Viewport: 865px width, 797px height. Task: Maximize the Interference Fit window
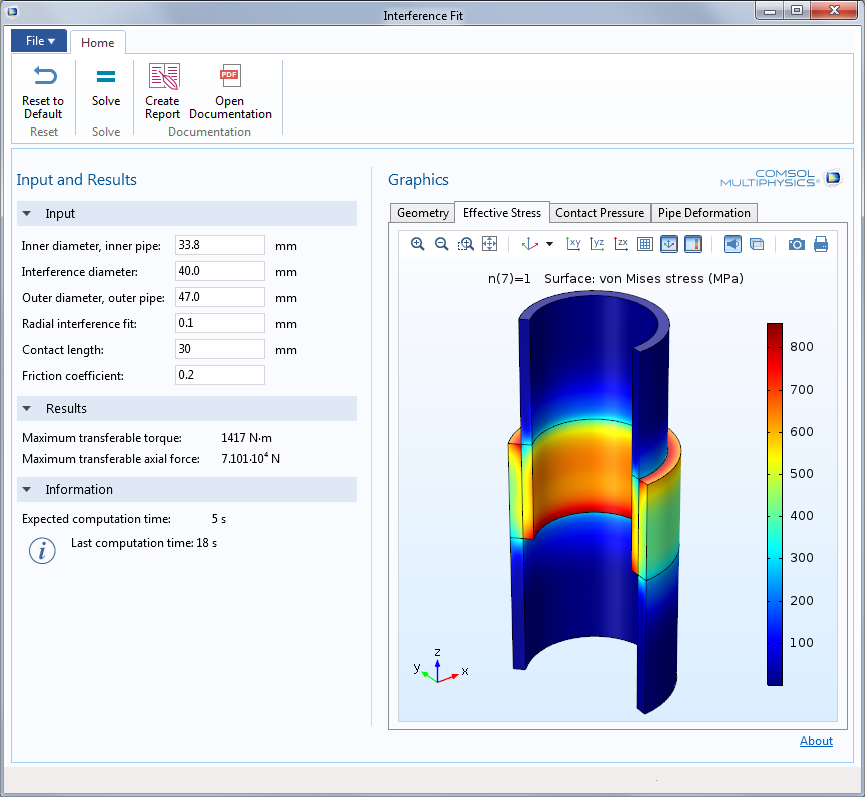[x=797, y=10]
